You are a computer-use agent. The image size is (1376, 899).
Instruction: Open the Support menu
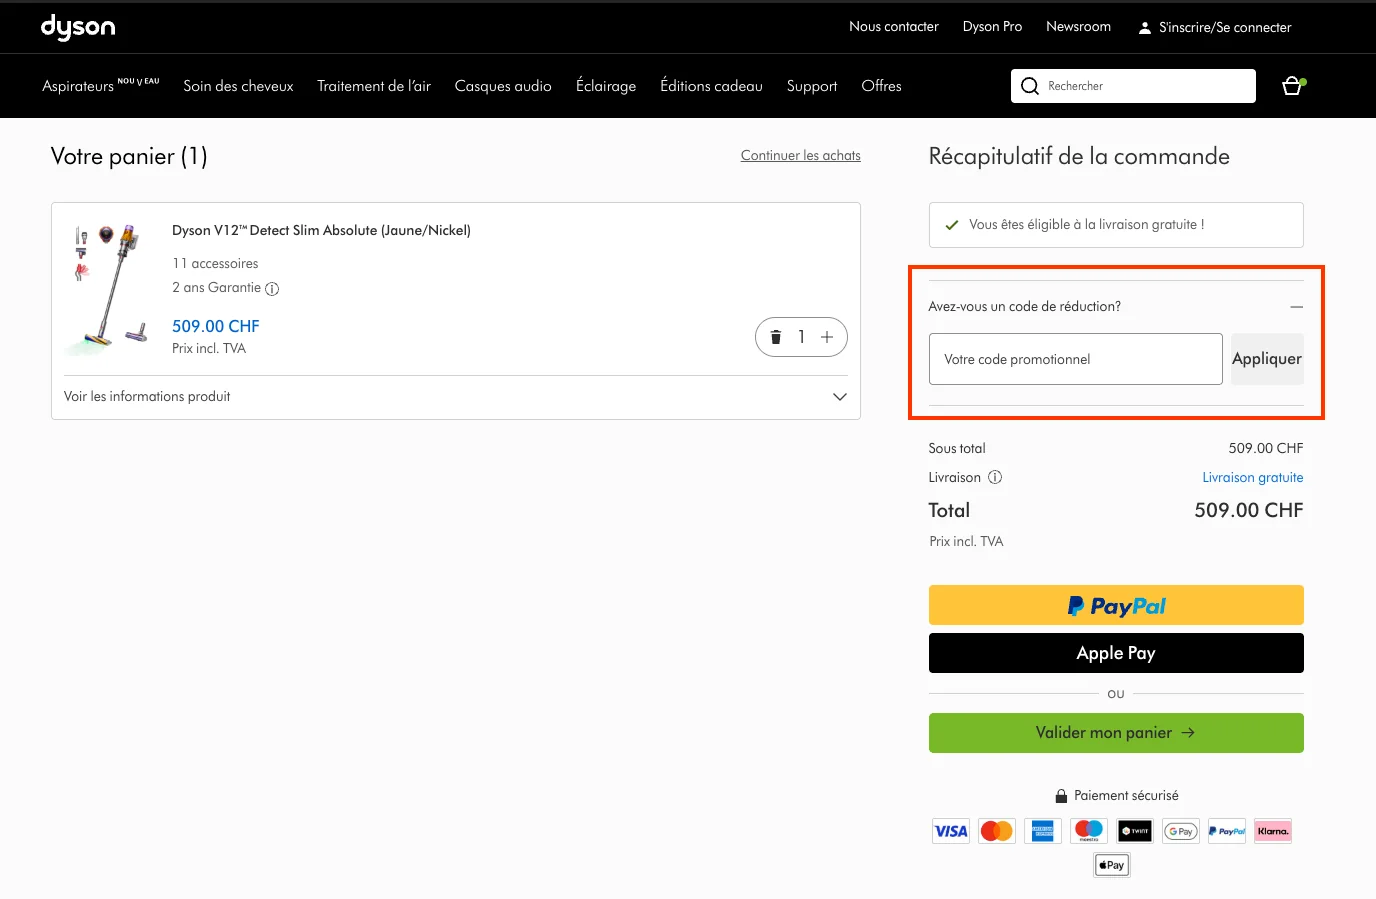(812, 86)
